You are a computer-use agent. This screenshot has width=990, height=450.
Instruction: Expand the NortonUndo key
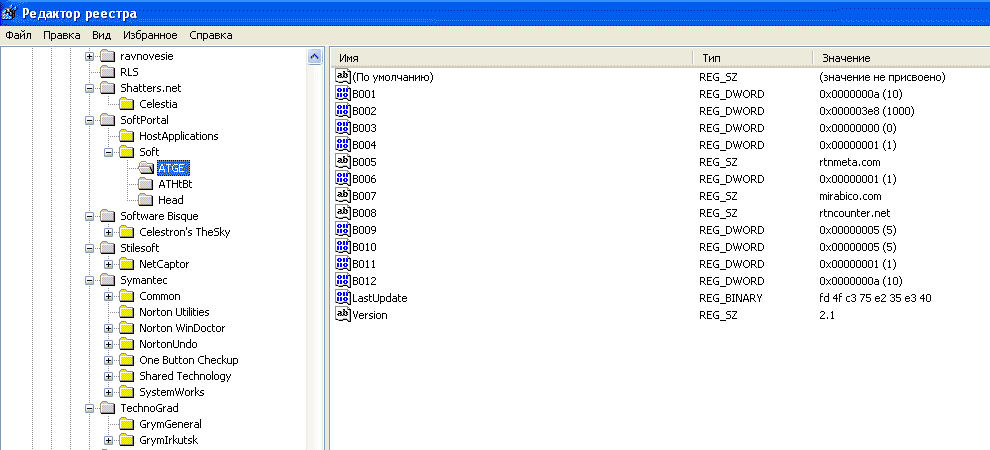(109, 345)
